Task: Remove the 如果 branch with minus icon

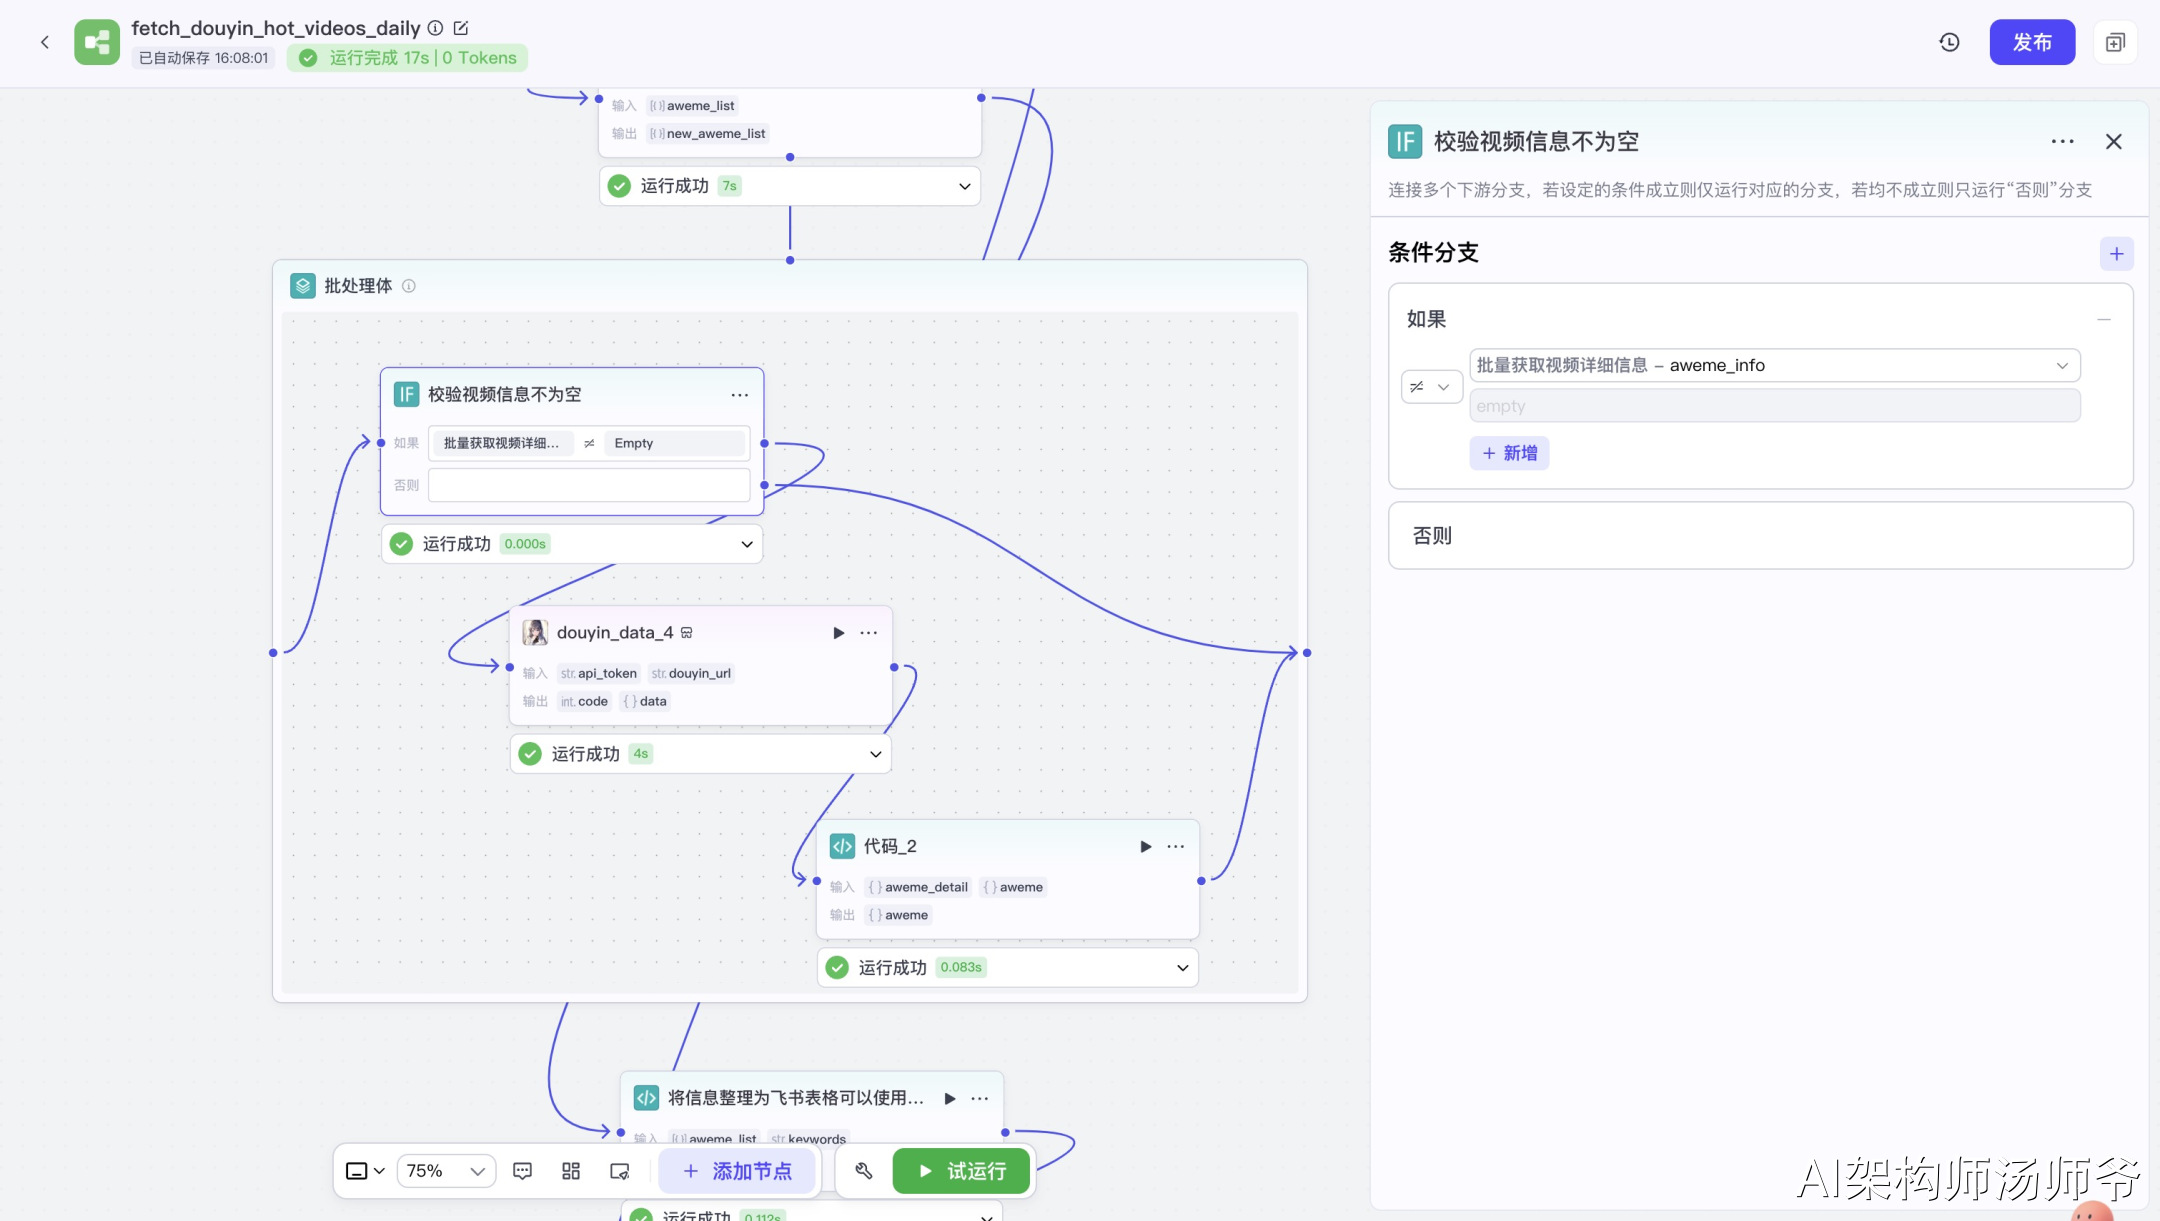Action: 2104,320
